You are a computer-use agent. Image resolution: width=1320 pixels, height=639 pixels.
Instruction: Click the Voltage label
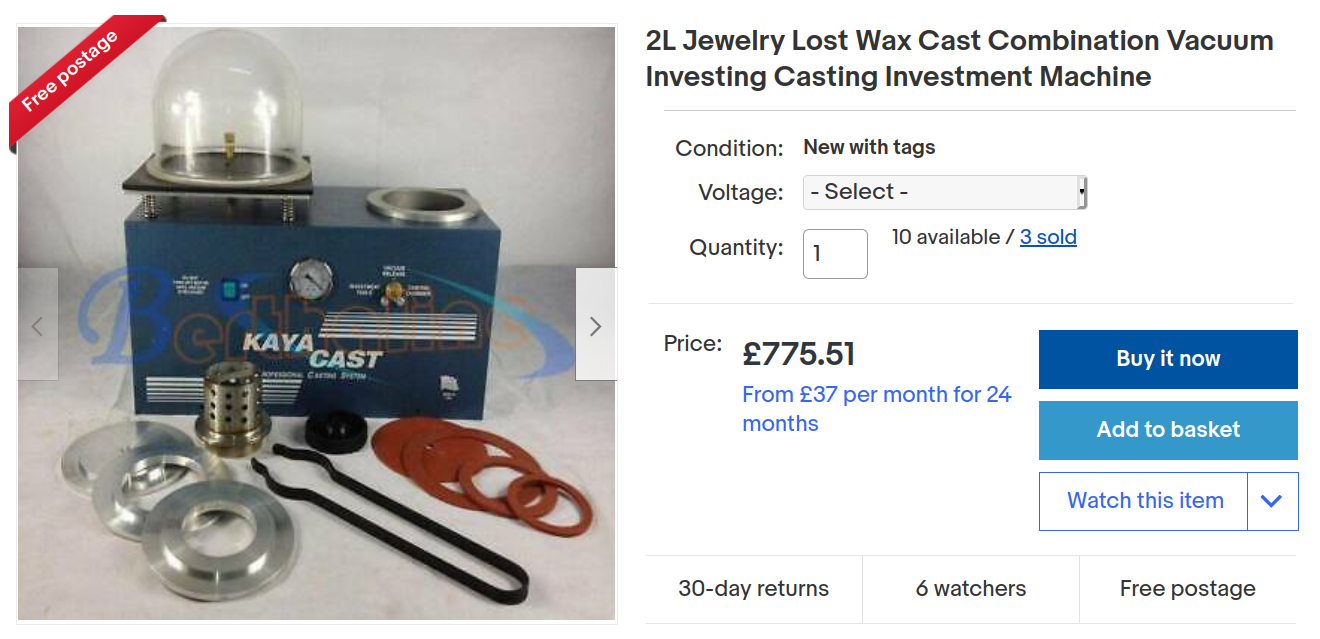[740, 192]
